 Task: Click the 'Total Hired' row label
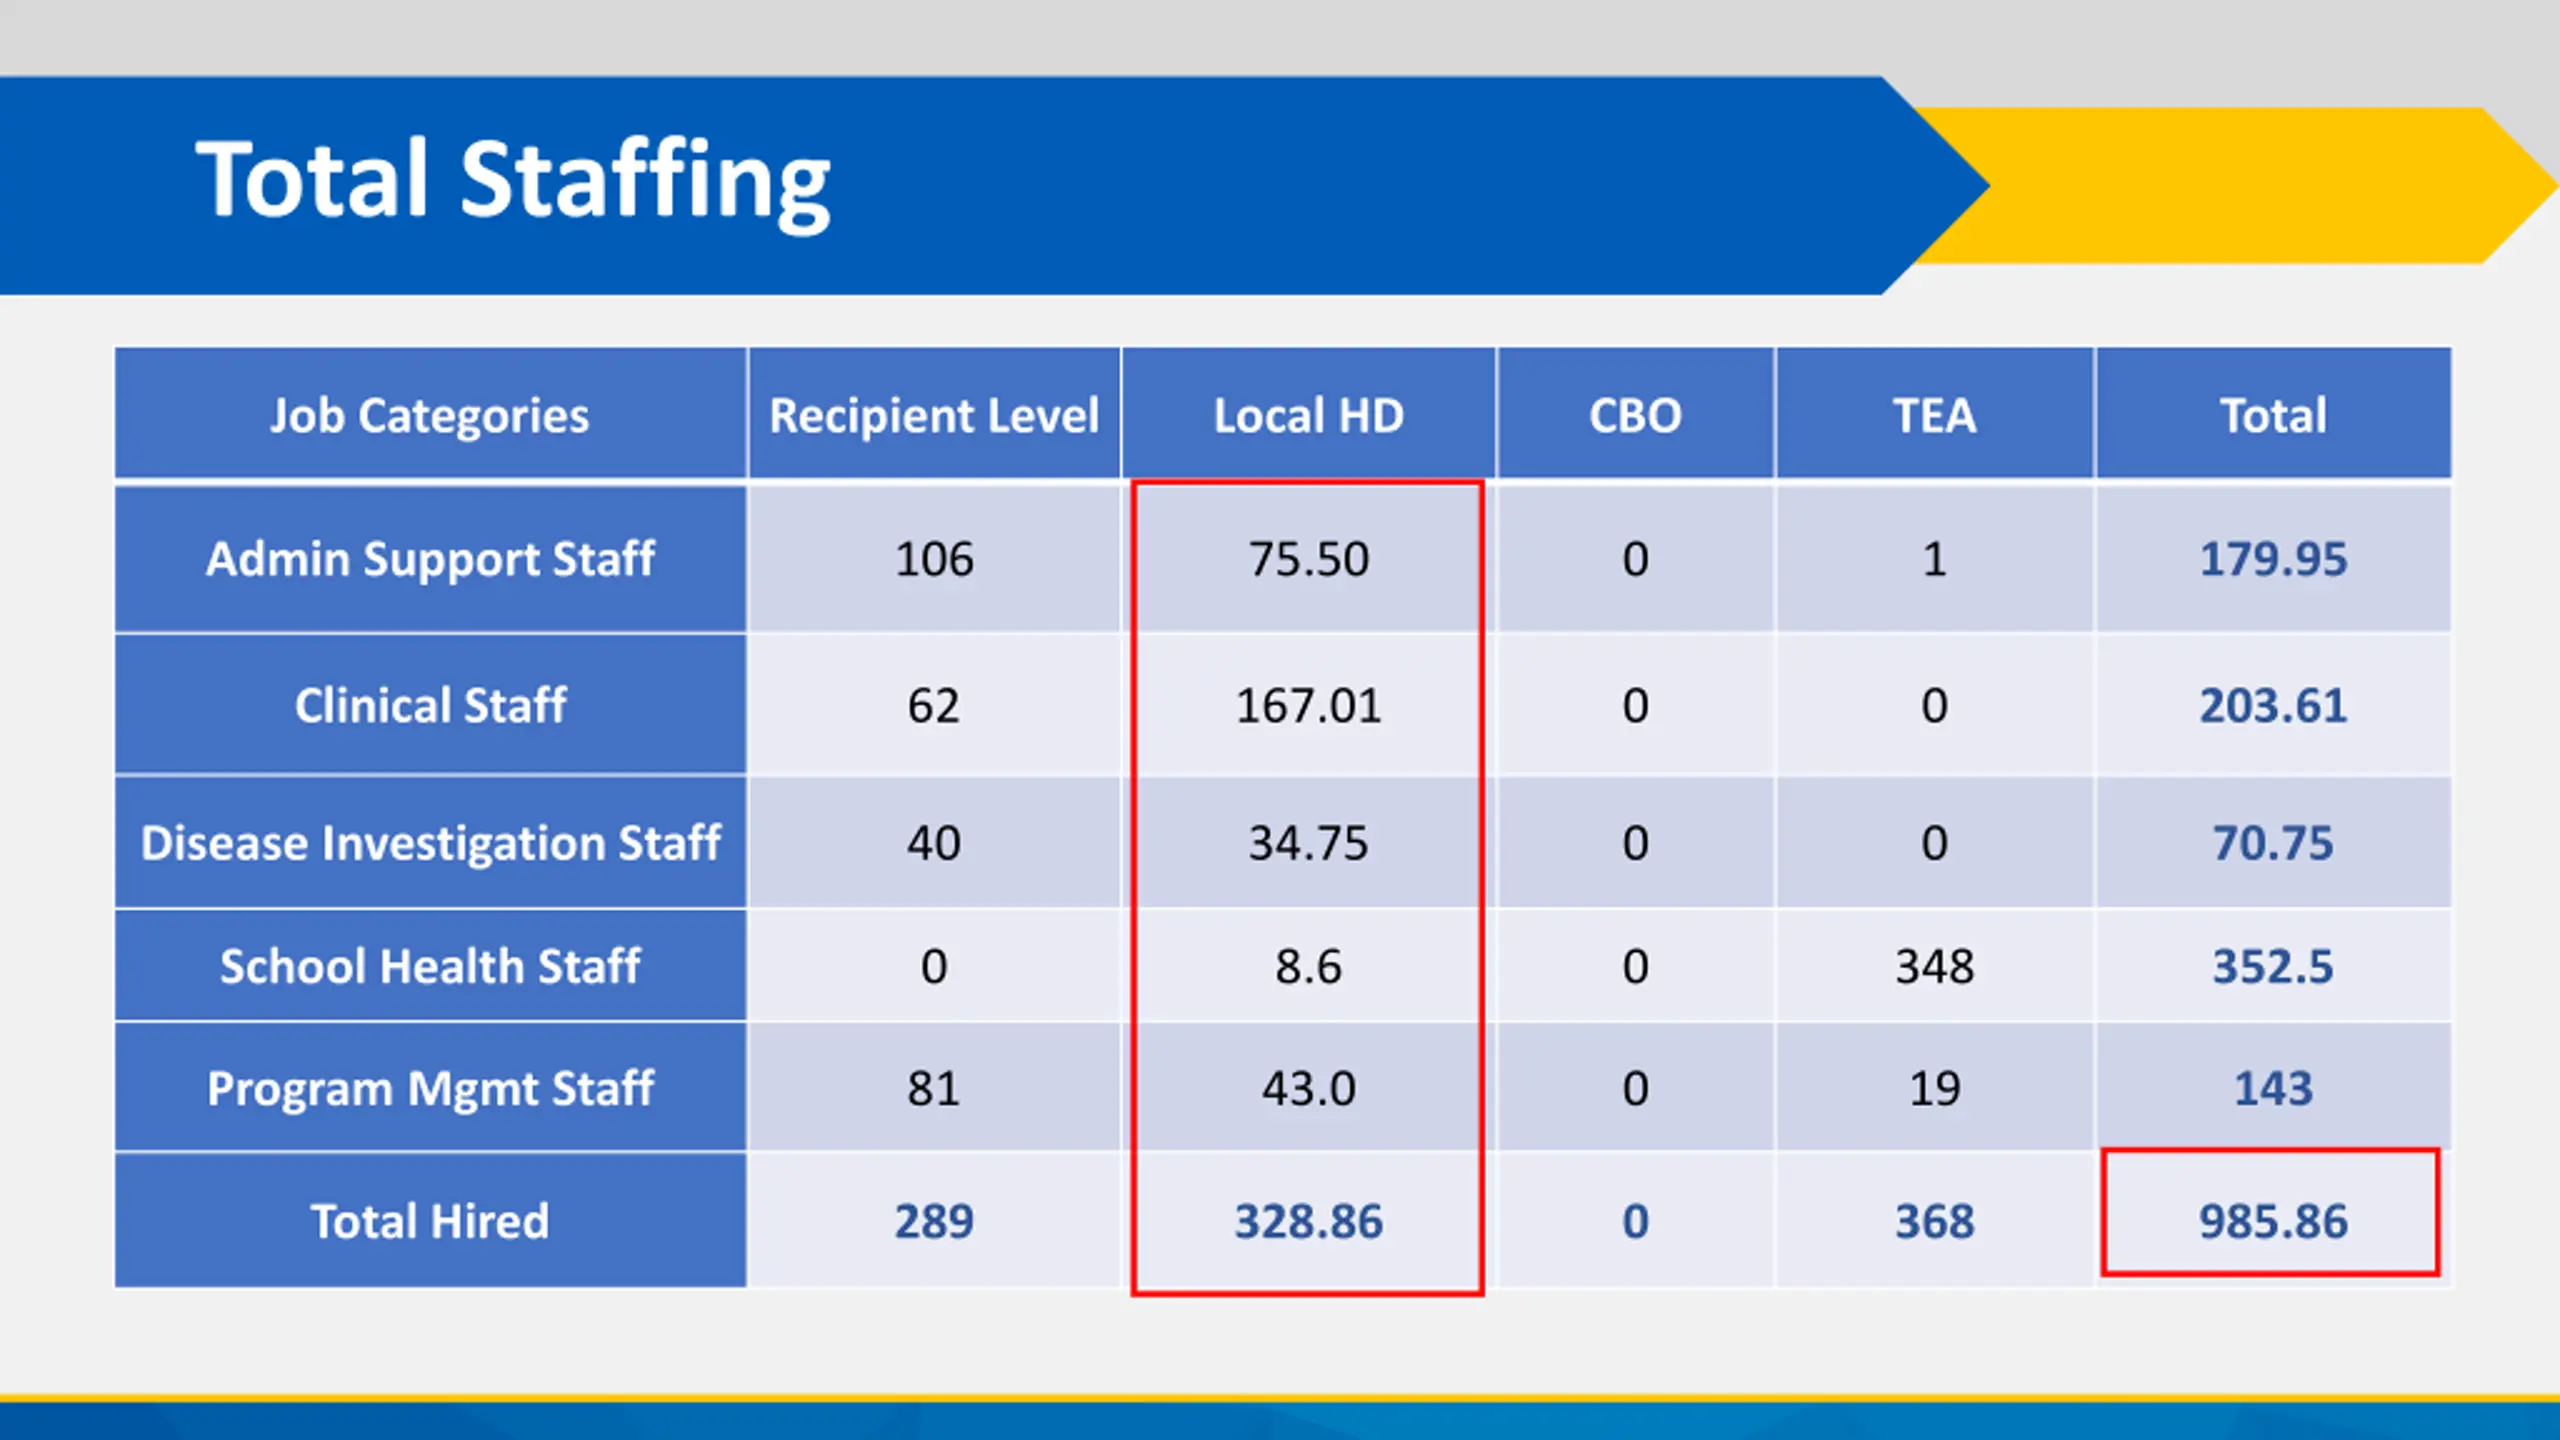point(430,1221)
